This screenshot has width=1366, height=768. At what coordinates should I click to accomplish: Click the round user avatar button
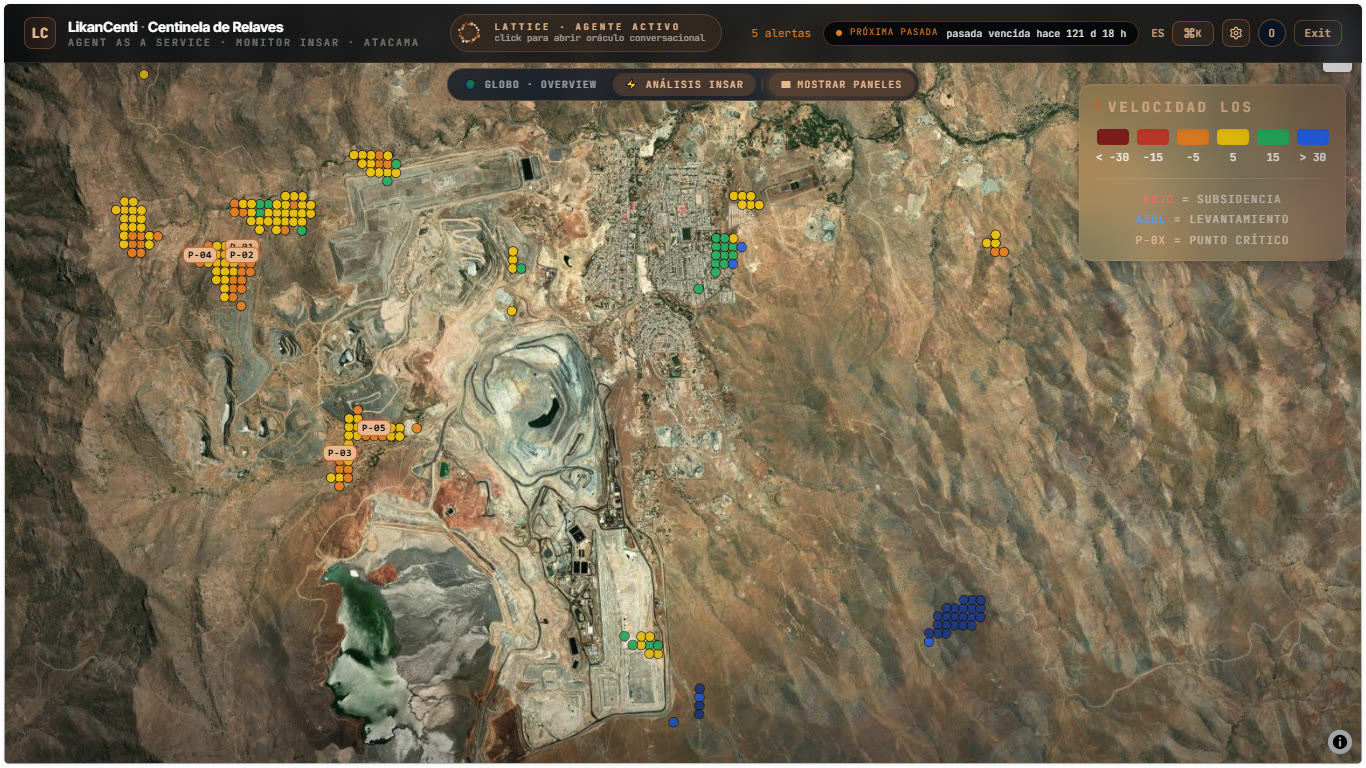(1272, 33)
